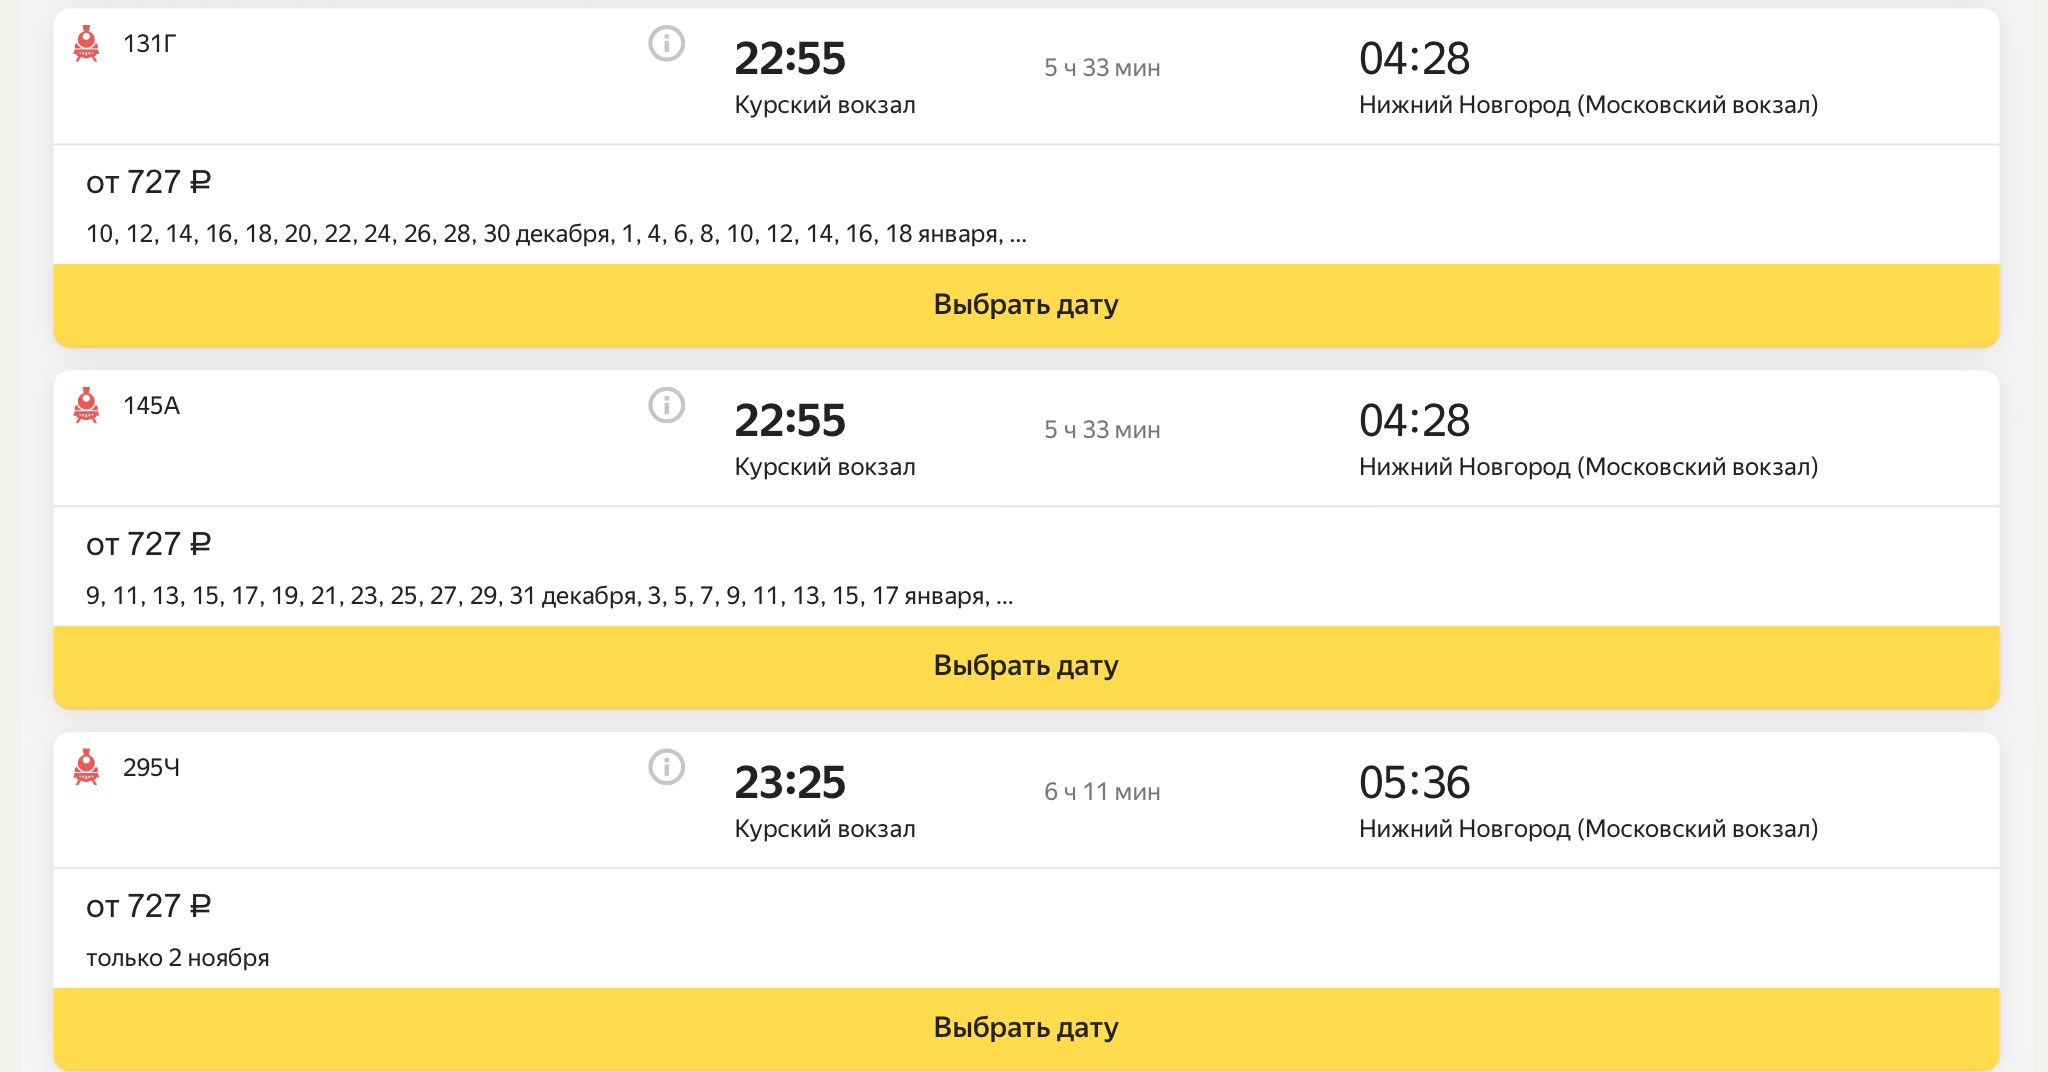
Task: Open the info icon for train 295Ч
Action: coord(667,768)
